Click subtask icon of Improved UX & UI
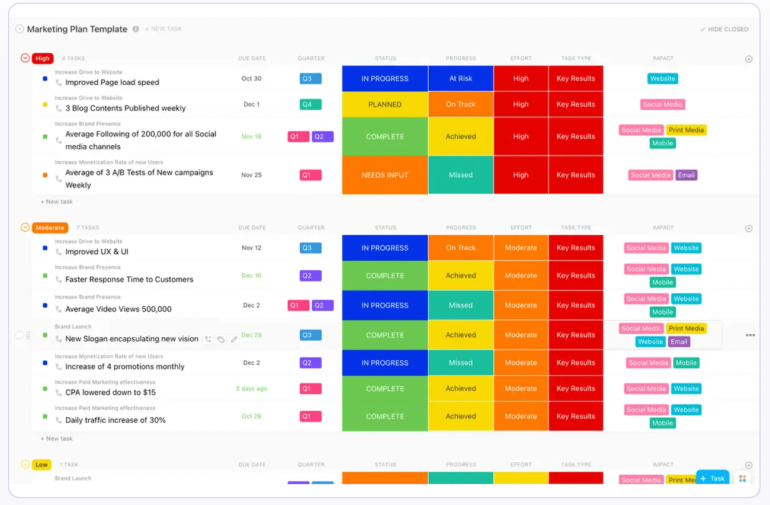Screen dimensions: 770x505 click(59, 252)
